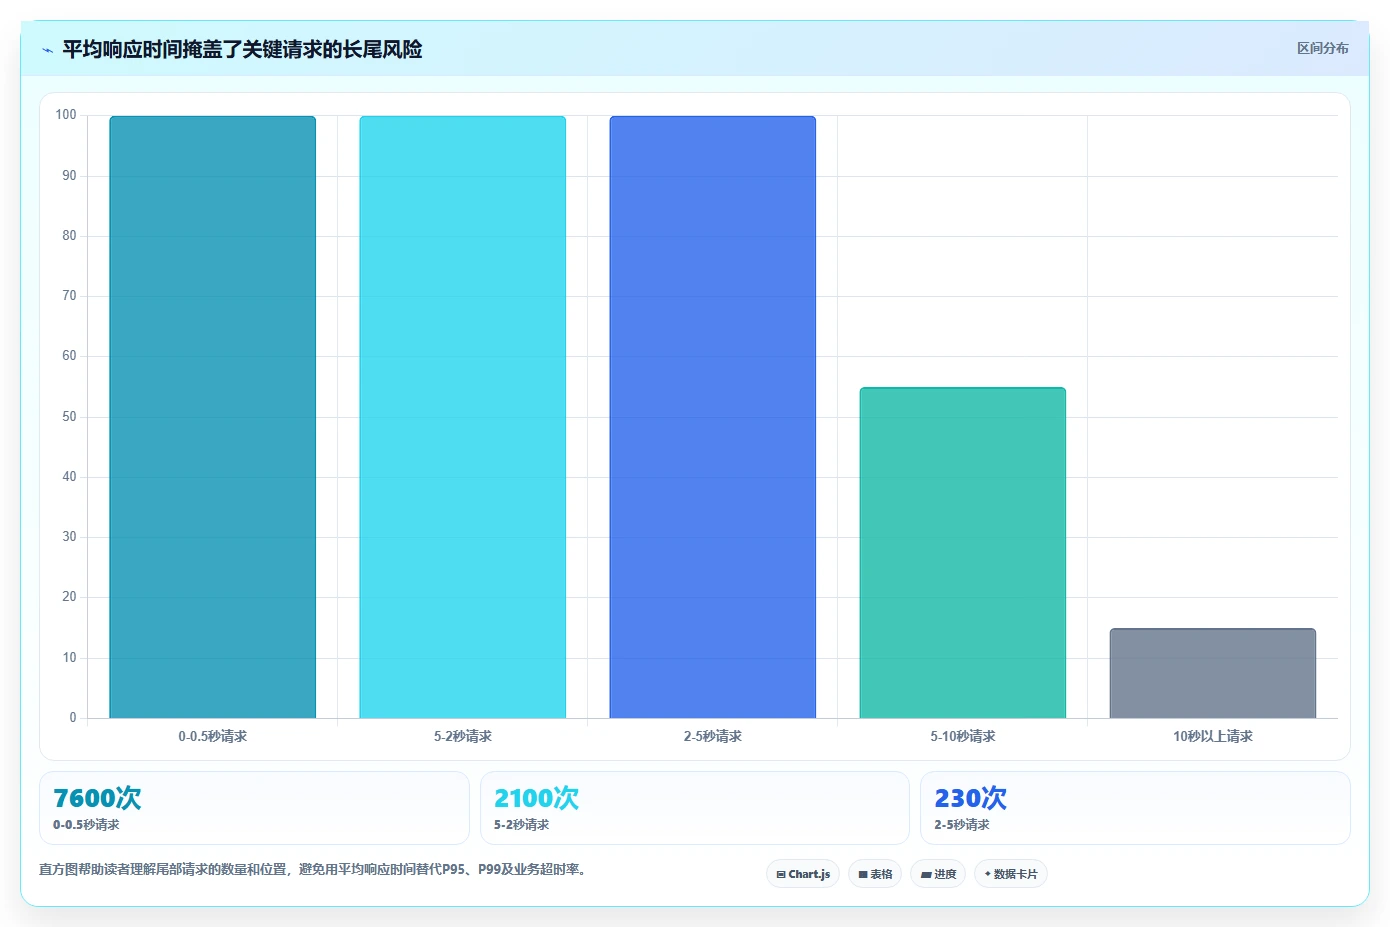Screen dimensions: 1390x927
Task: Click the square icon in 表格 chip
Action: [x=863, y=874]
